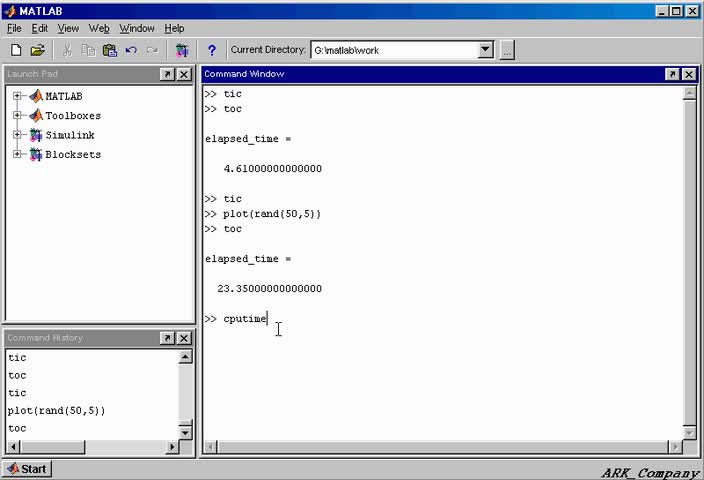Close the Launch Pad panel
704x480 pixels.
[184, 74]
